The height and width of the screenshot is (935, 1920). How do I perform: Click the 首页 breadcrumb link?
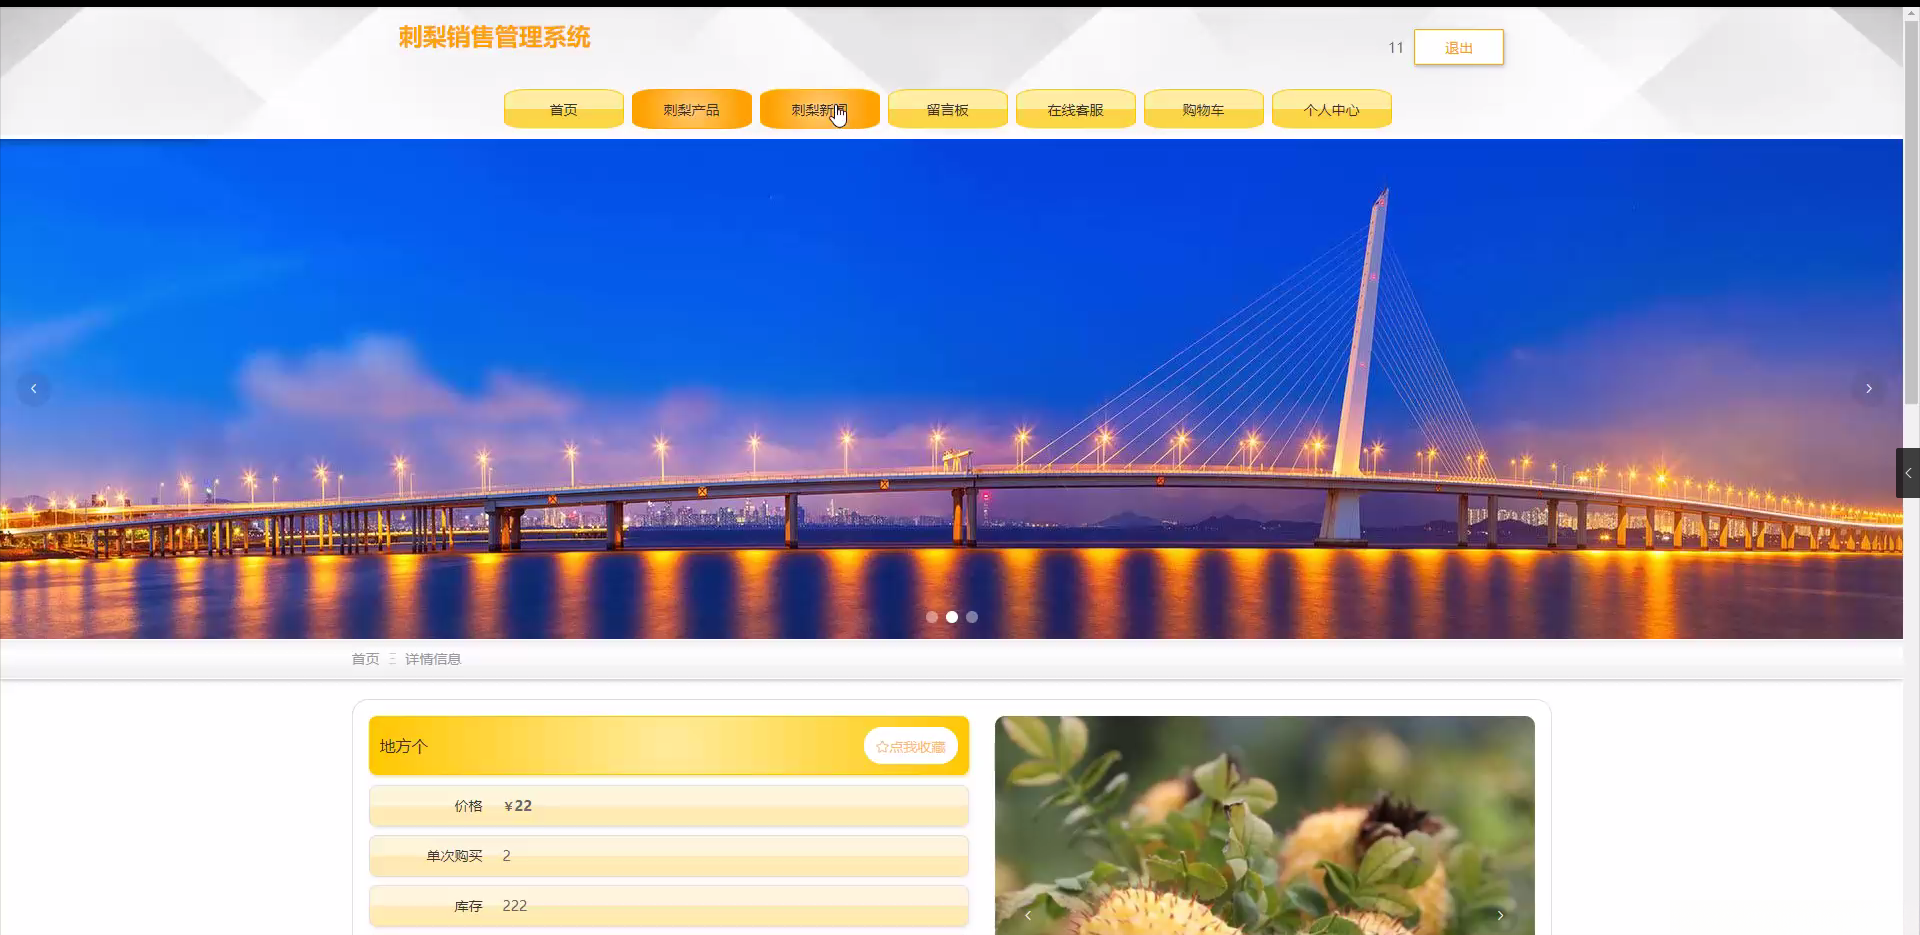coord(365,659)
